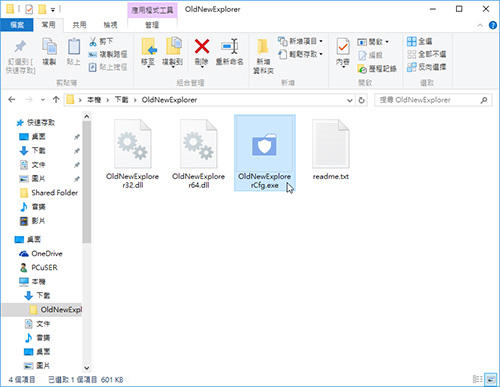Image resolution: width=500 pixels, height=387 pixels.
Task: Click Select none in ribbon
Action: [x=426, y=54]
